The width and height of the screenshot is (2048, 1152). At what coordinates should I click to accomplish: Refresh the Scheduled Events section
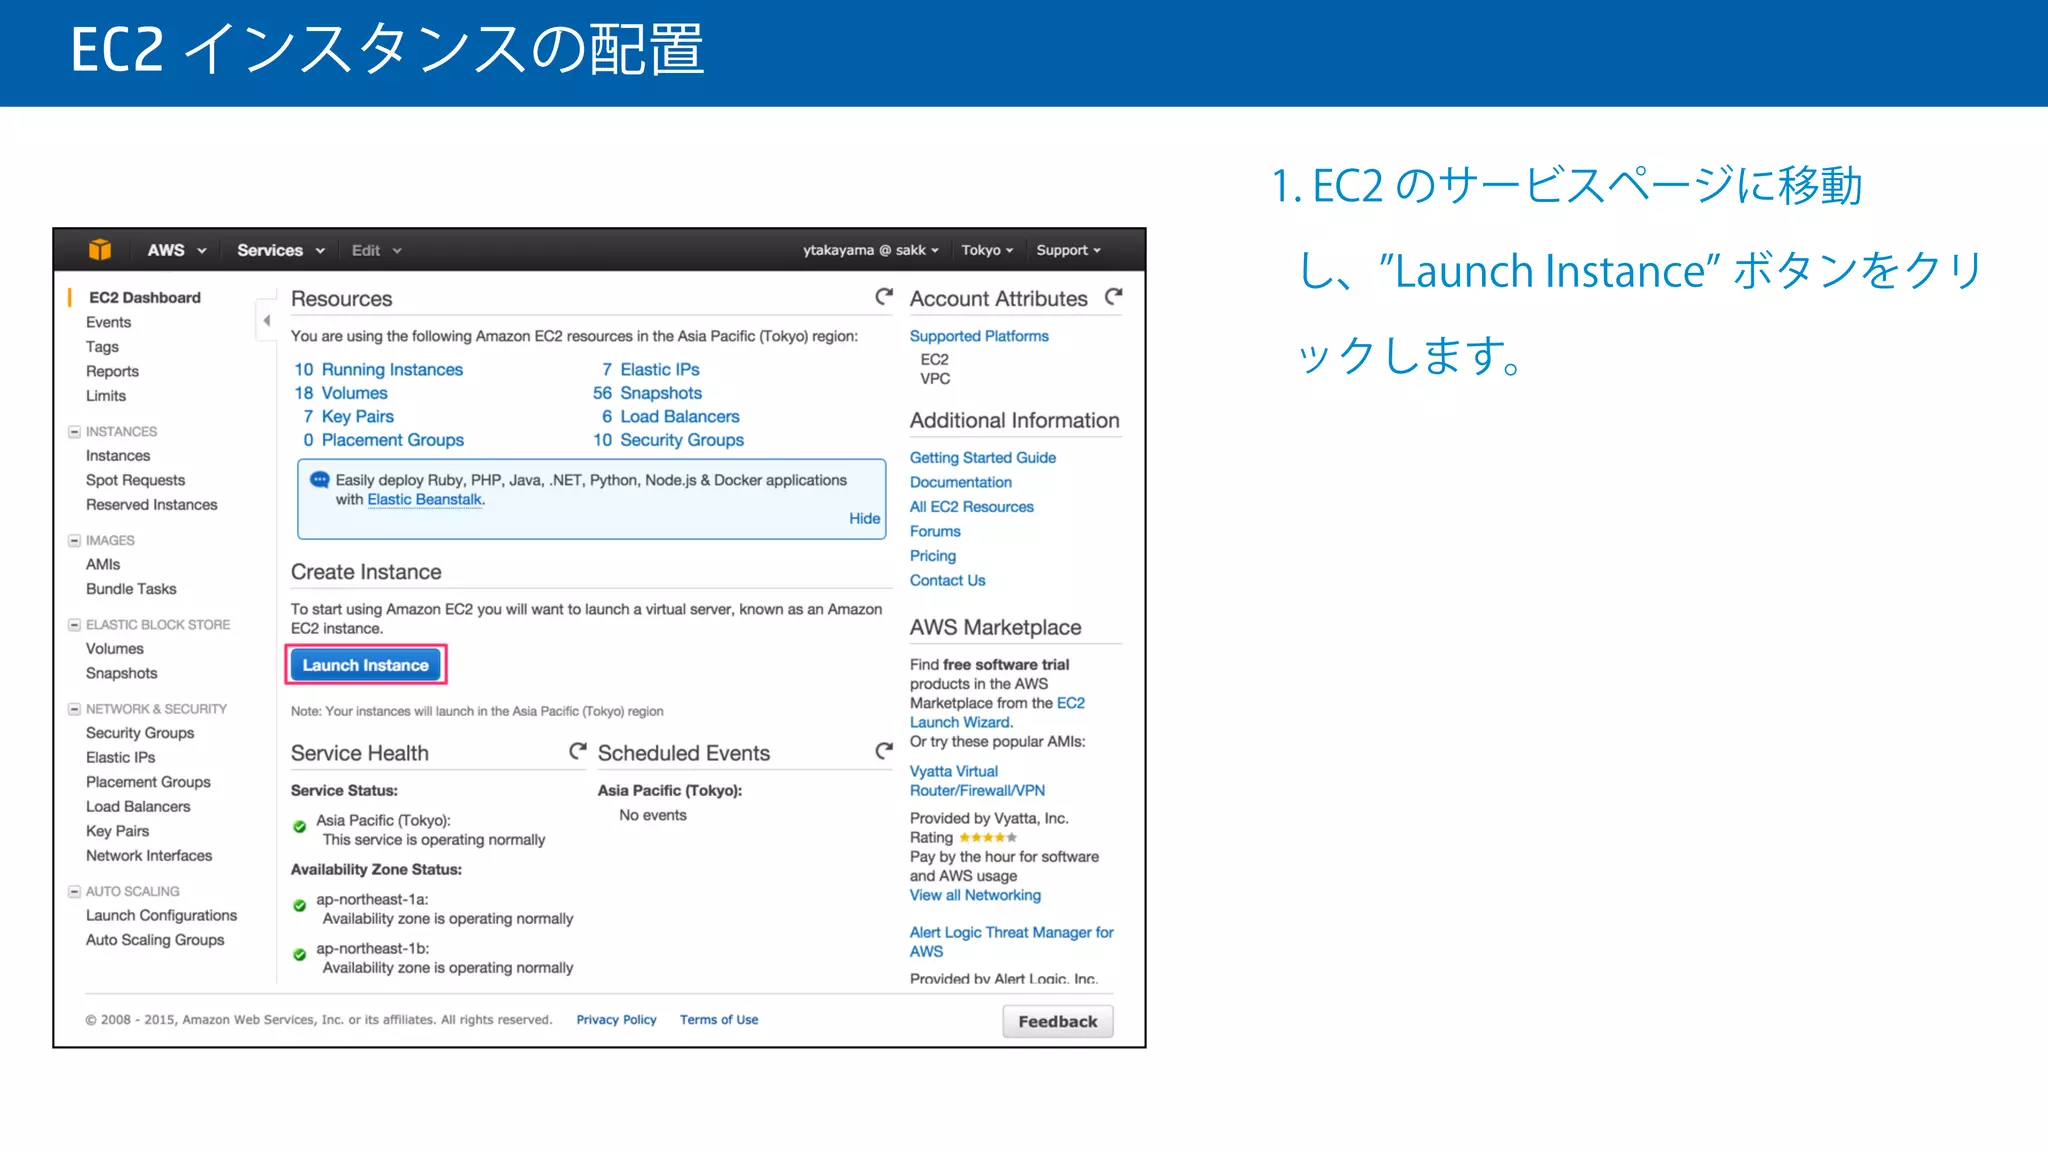pos(884,751)
